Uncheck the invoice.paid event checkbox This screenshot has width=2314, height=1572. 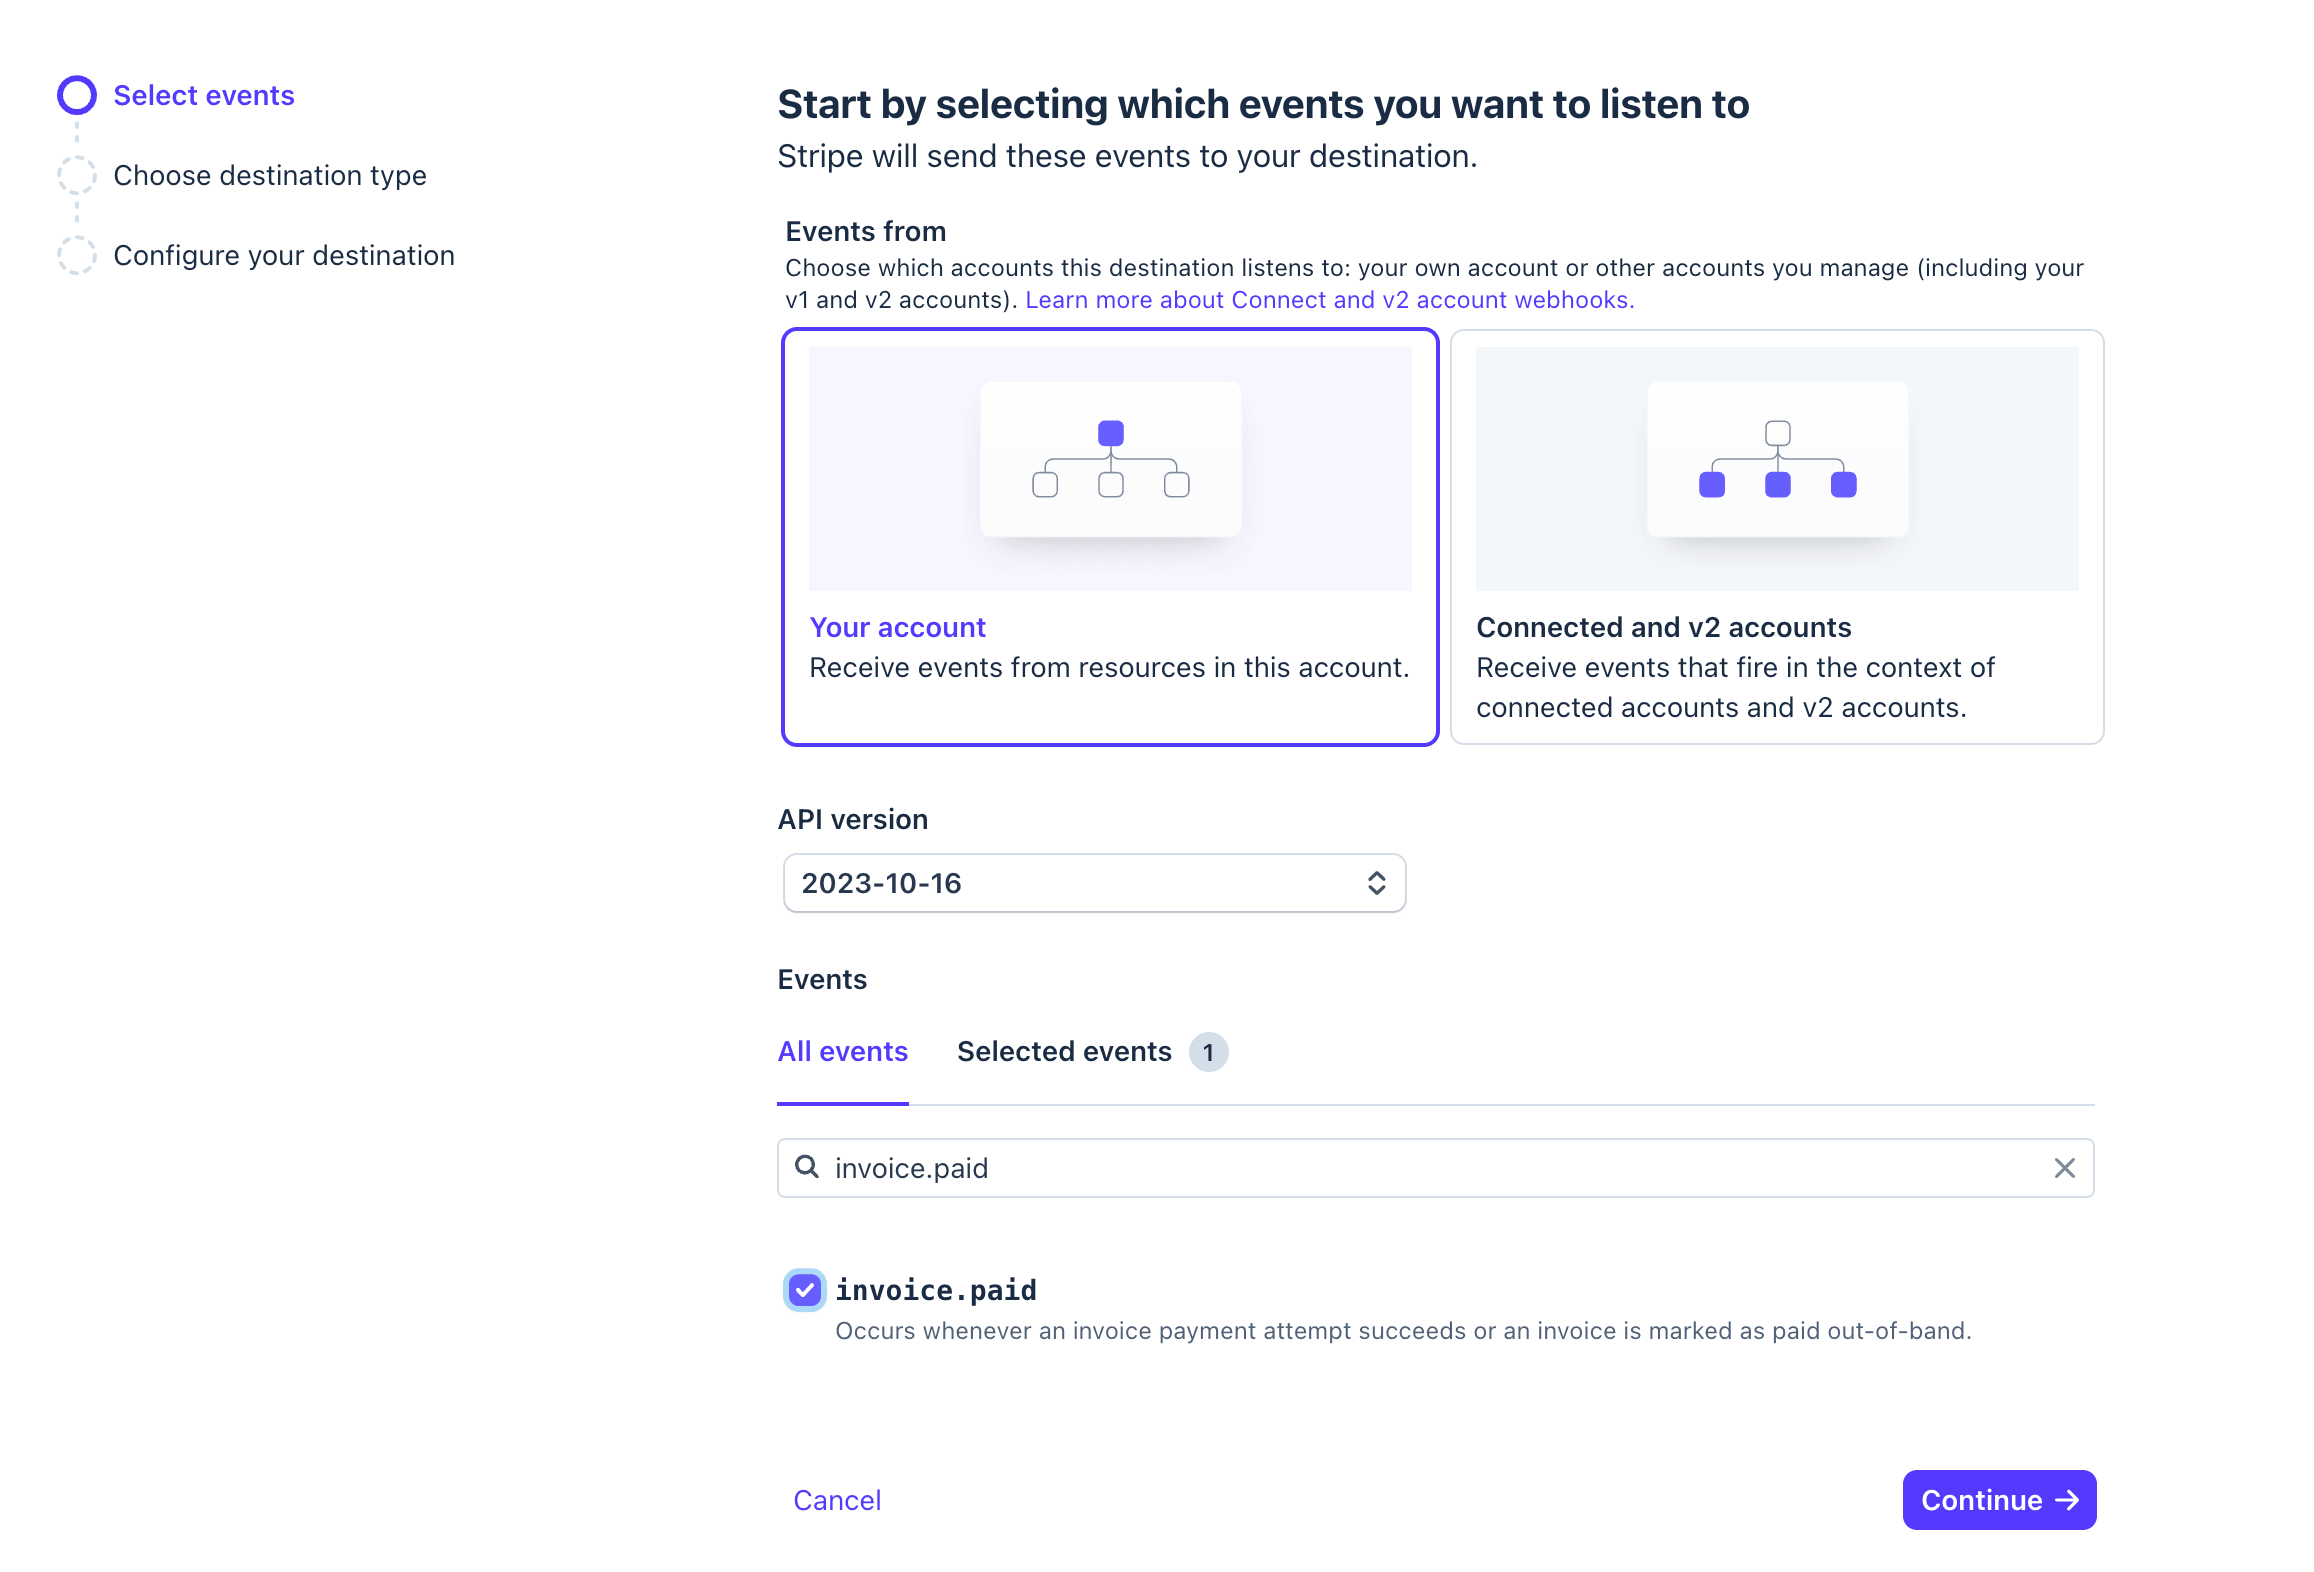[x=805, y=1289]
